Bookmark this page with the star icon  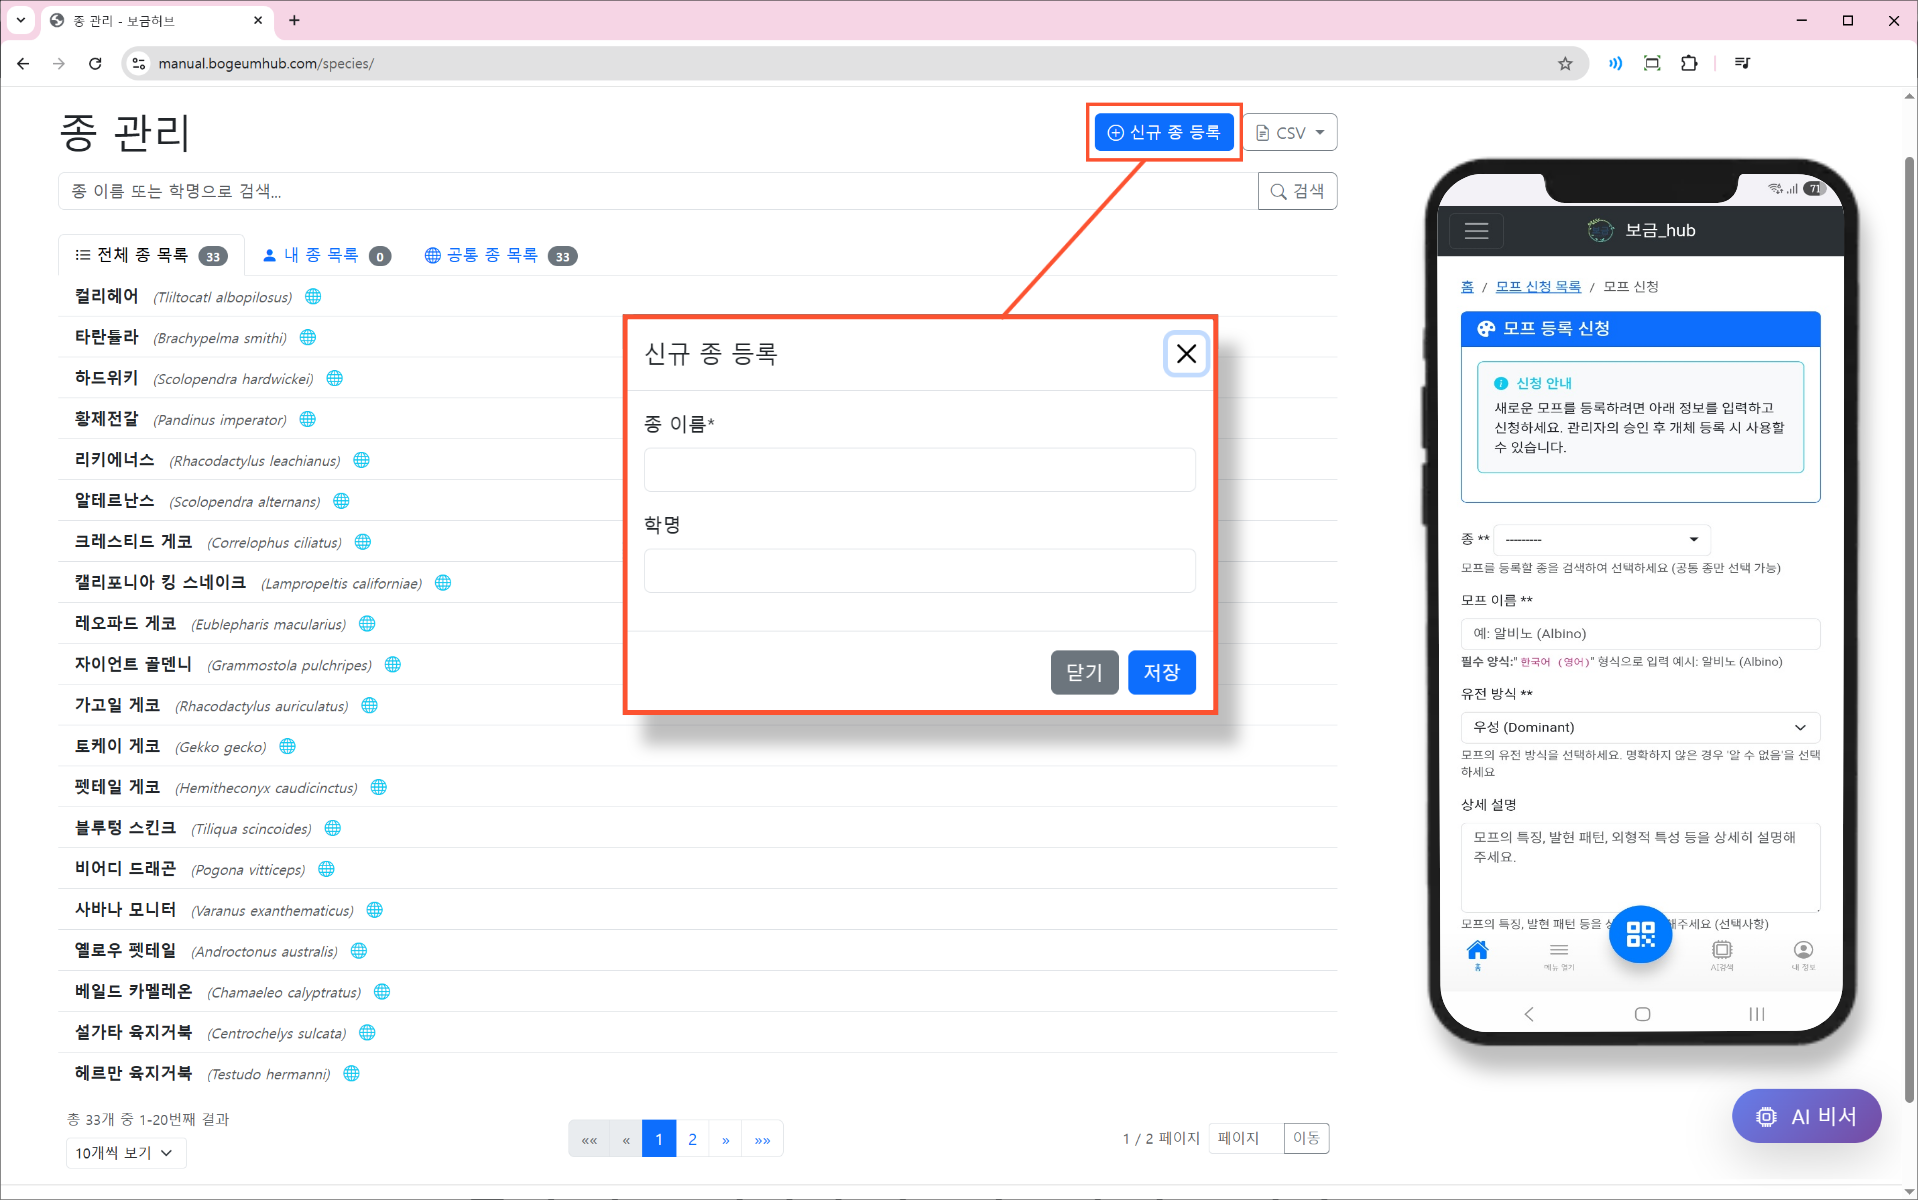1565,64
